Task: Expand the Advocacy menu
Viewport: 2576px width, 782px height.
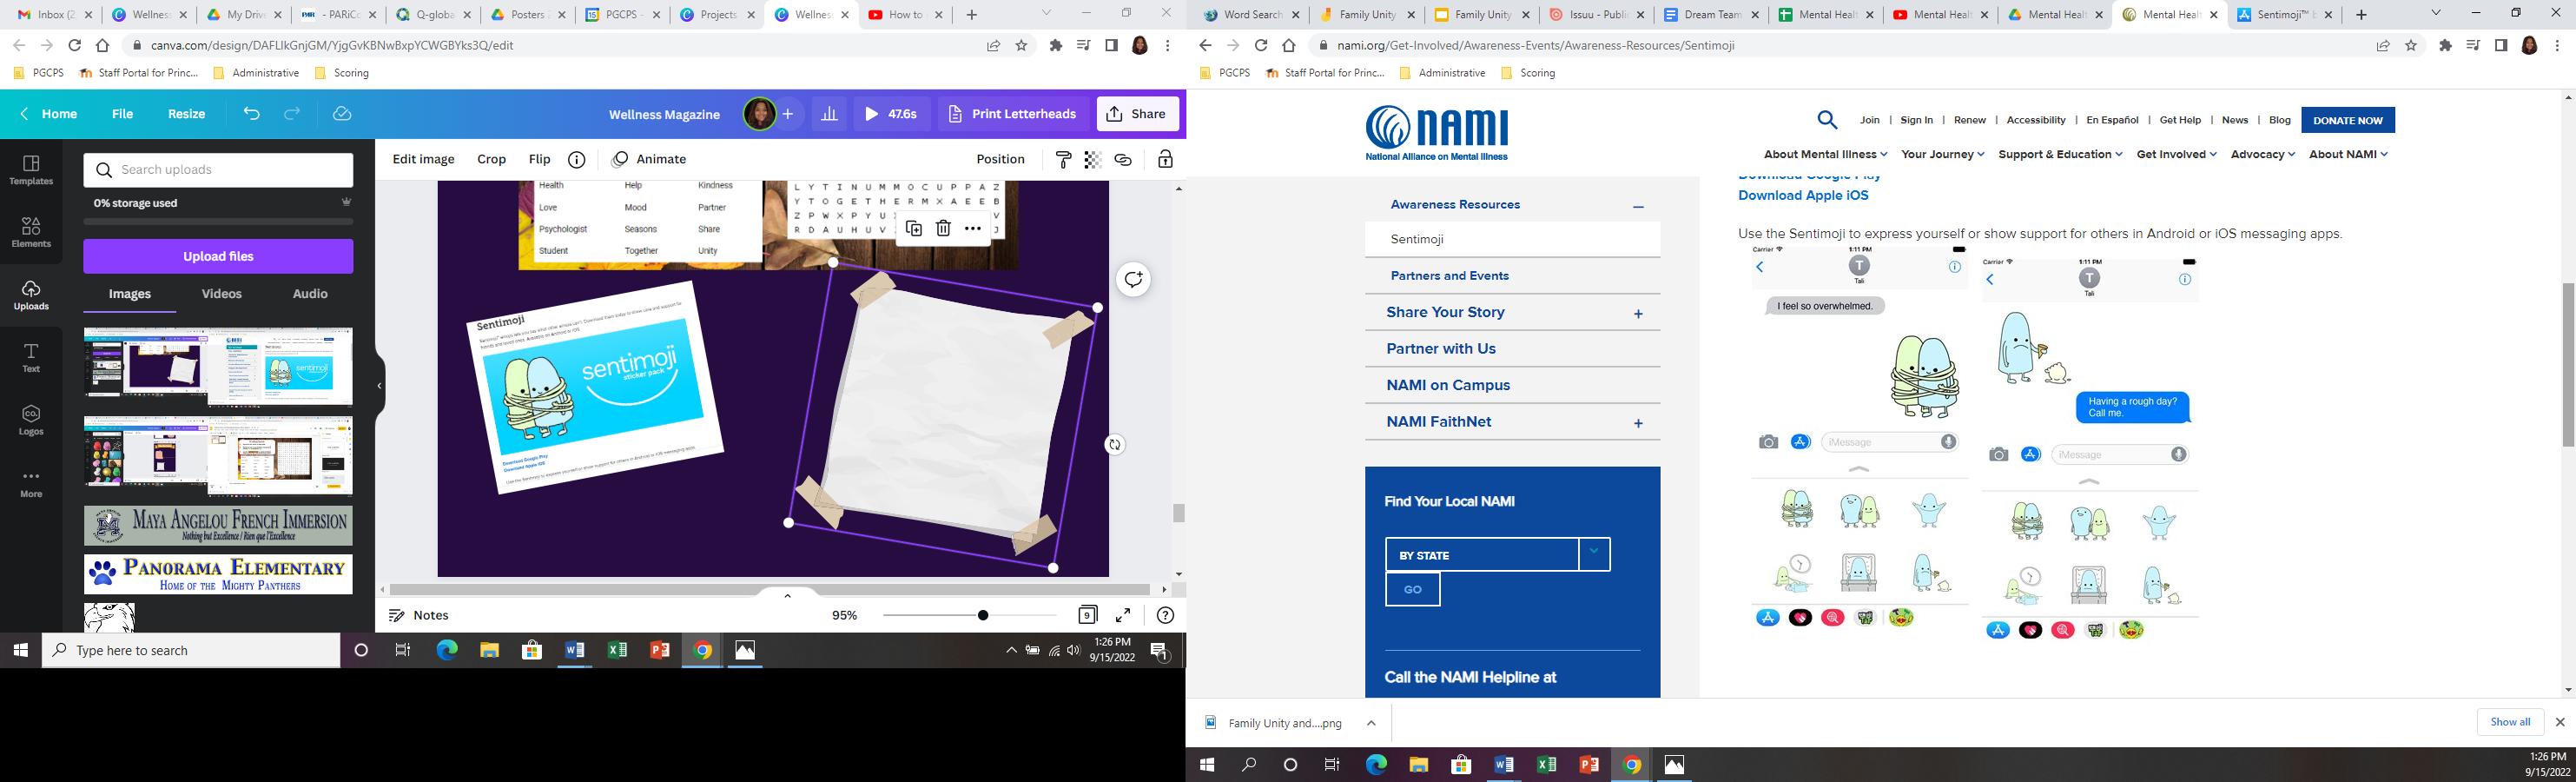Action: point(2263,154)
